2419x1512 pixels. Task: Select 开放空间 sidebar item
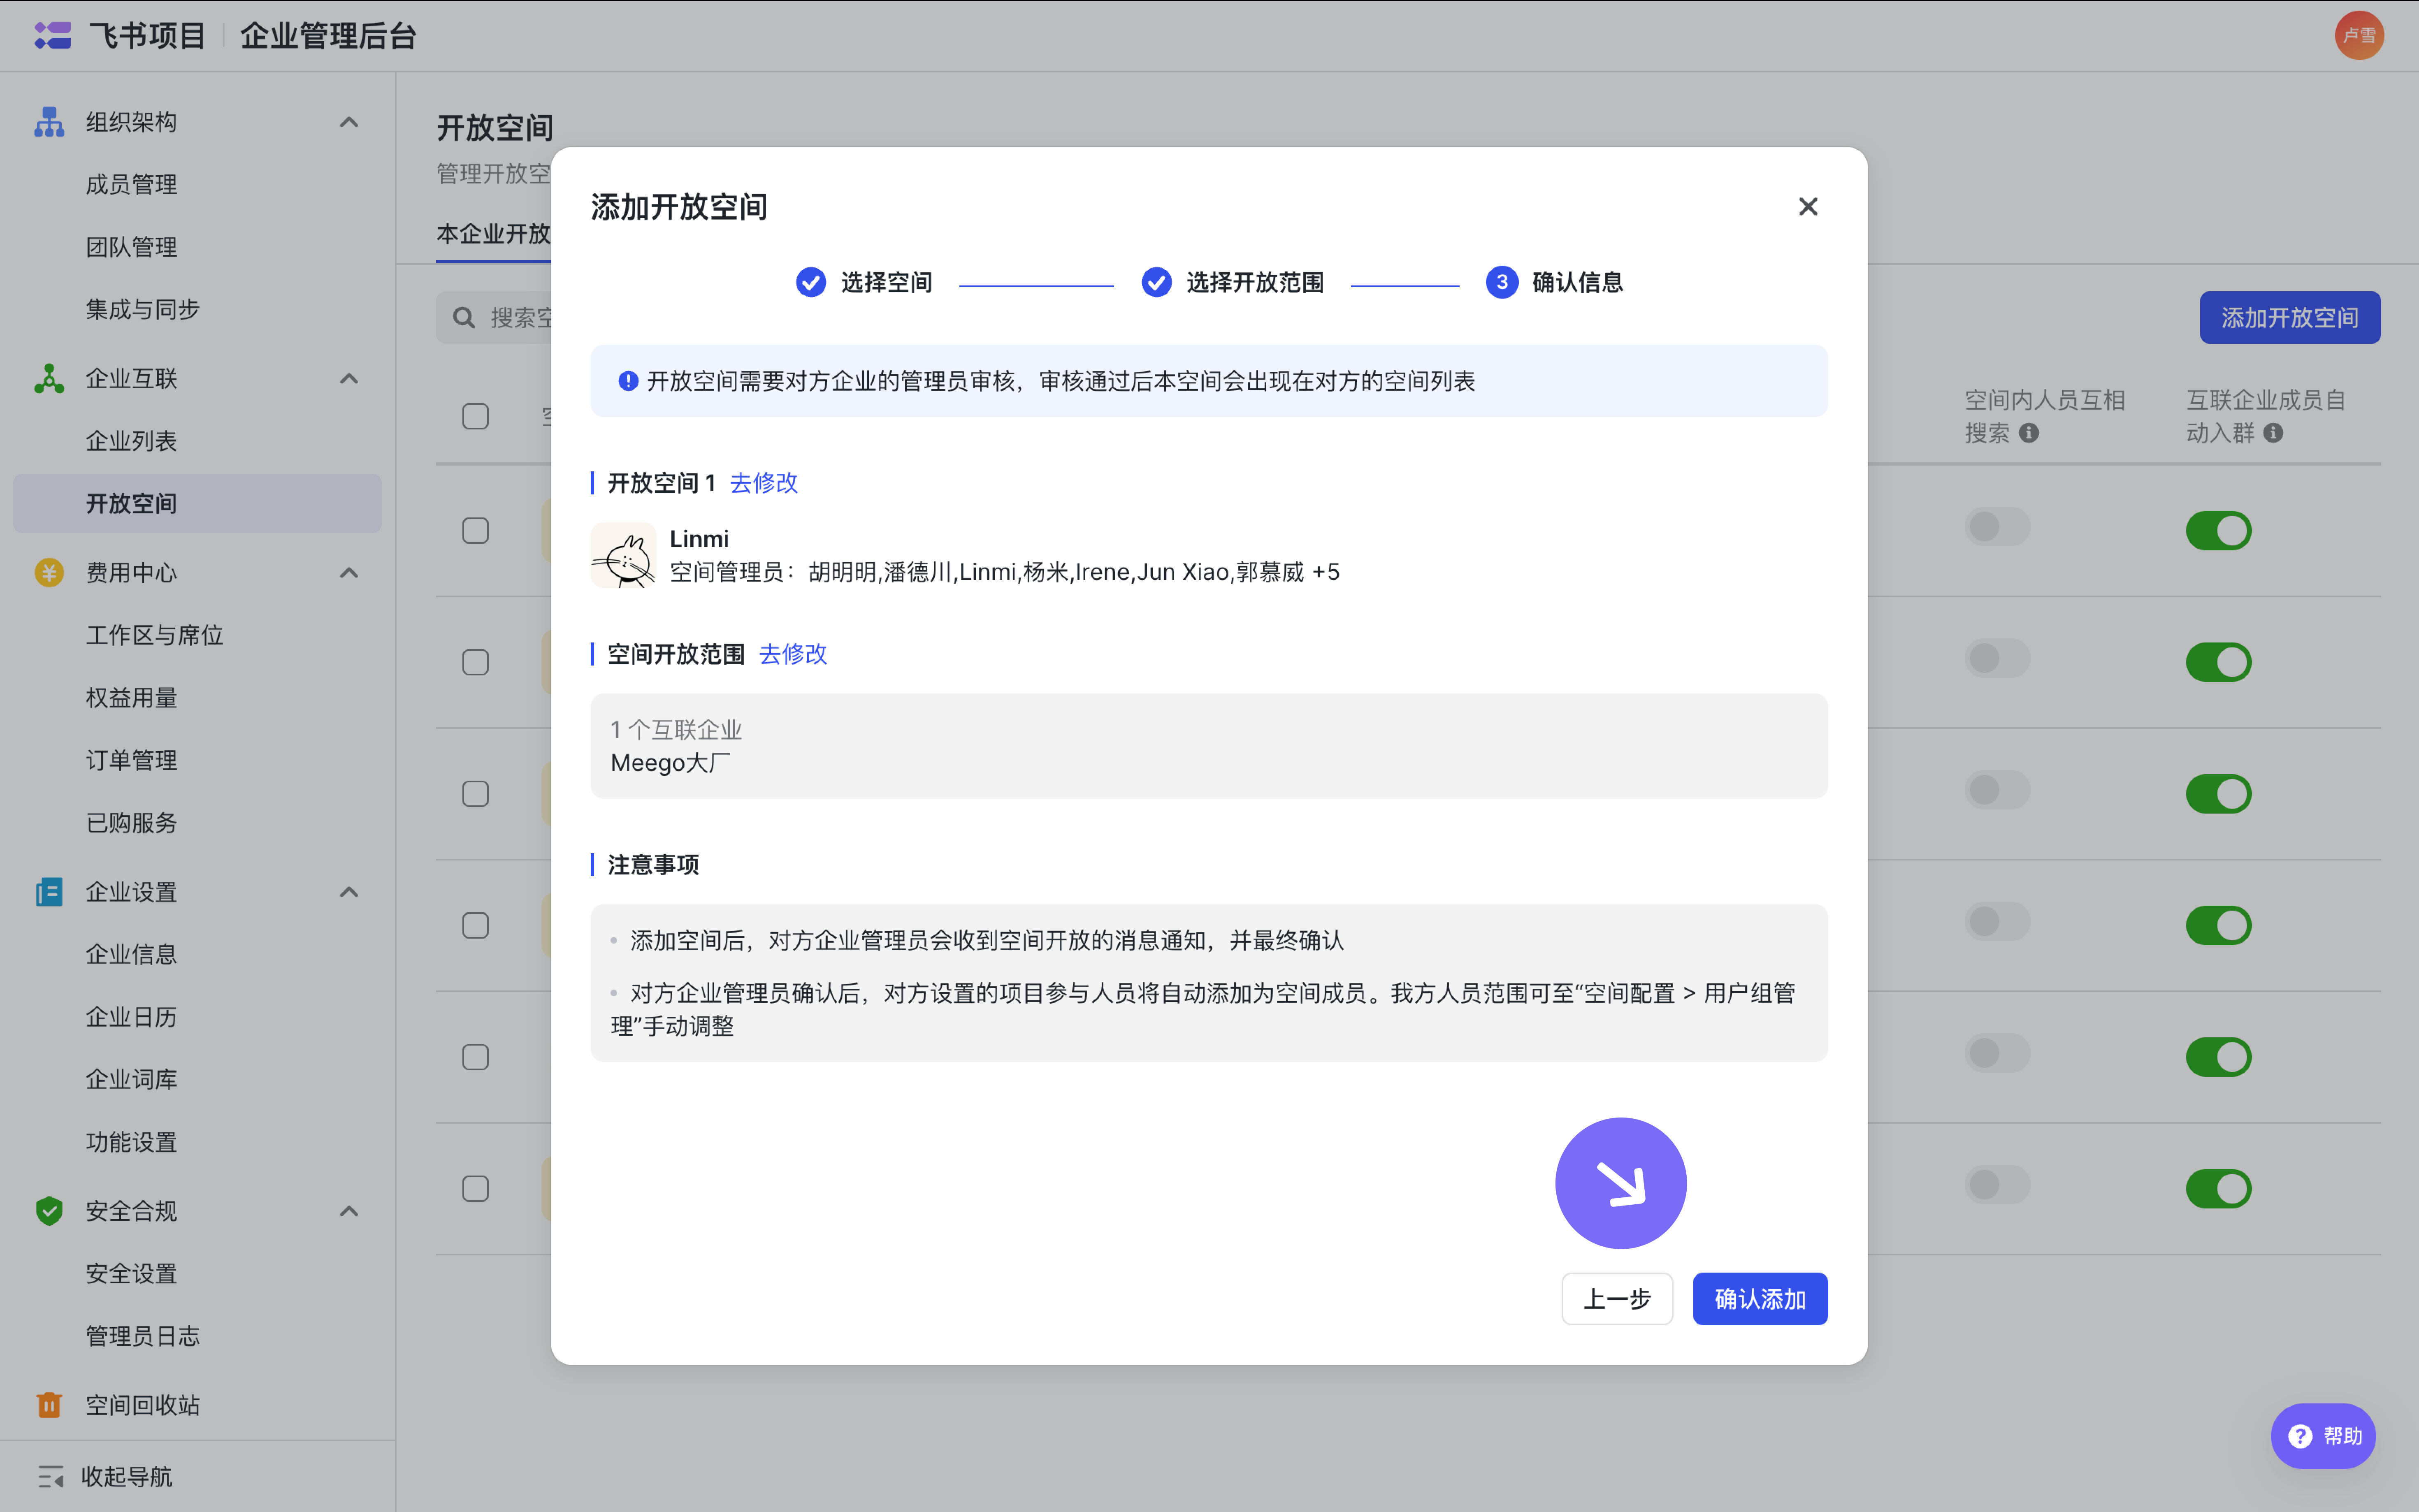(197, 504)
